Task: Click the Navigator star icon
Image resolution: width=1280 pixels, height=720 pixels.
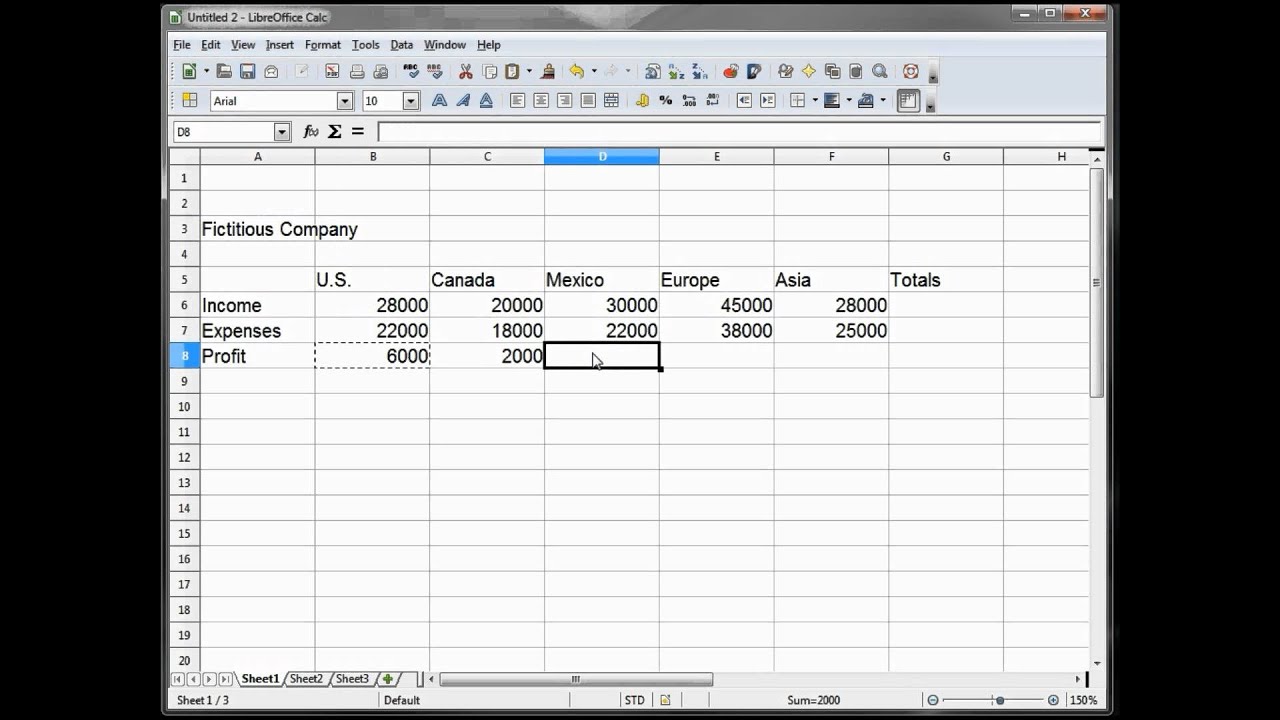Action: (x=808, y=72)
